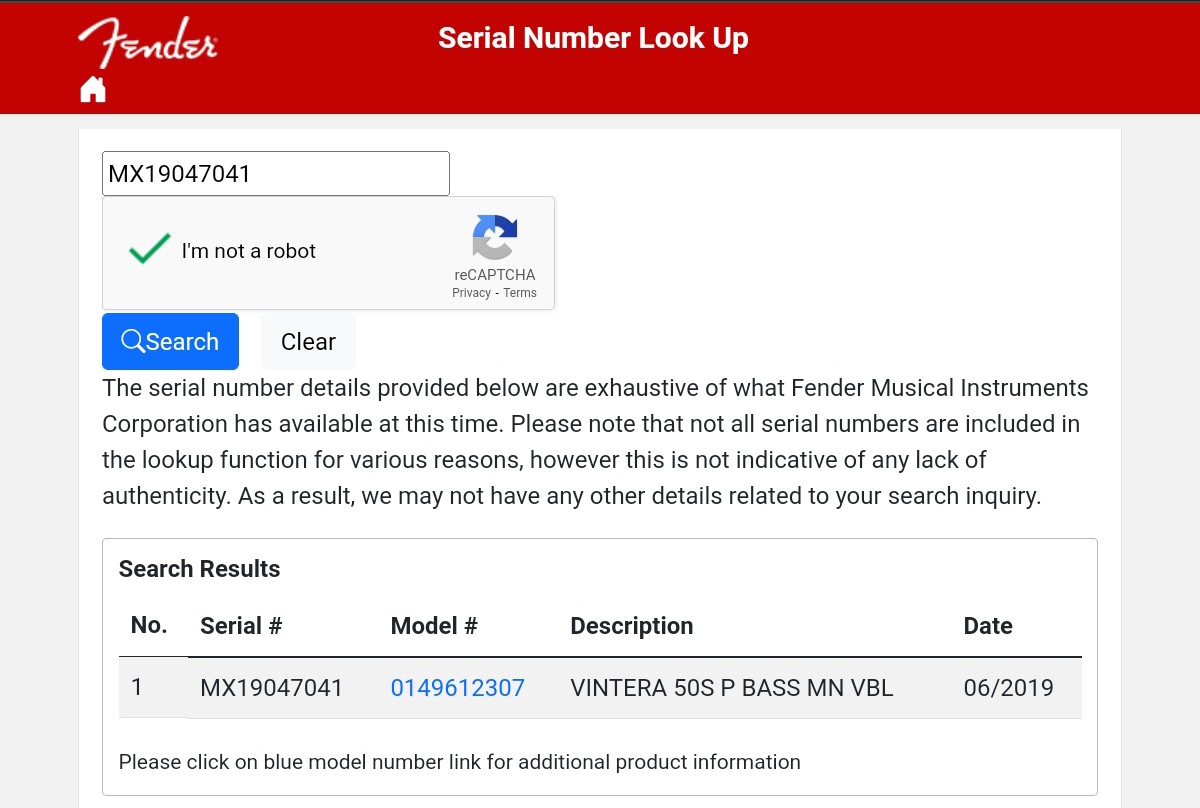This screenshot has height=808, width=1200.
Task: Click the Date column header
Action: pyautogui.click(x=988, y=626)
